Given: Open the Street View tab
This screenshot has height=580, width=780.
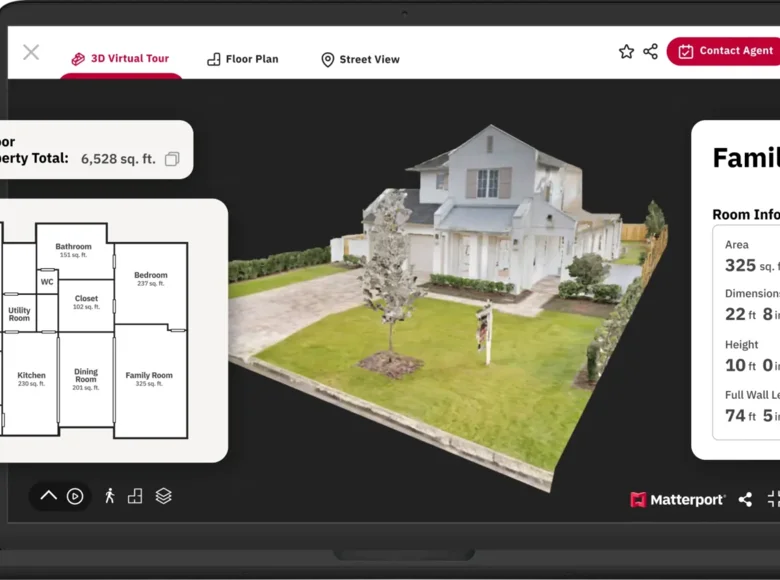Looking at the screenshot, I should tap(360, 59).
